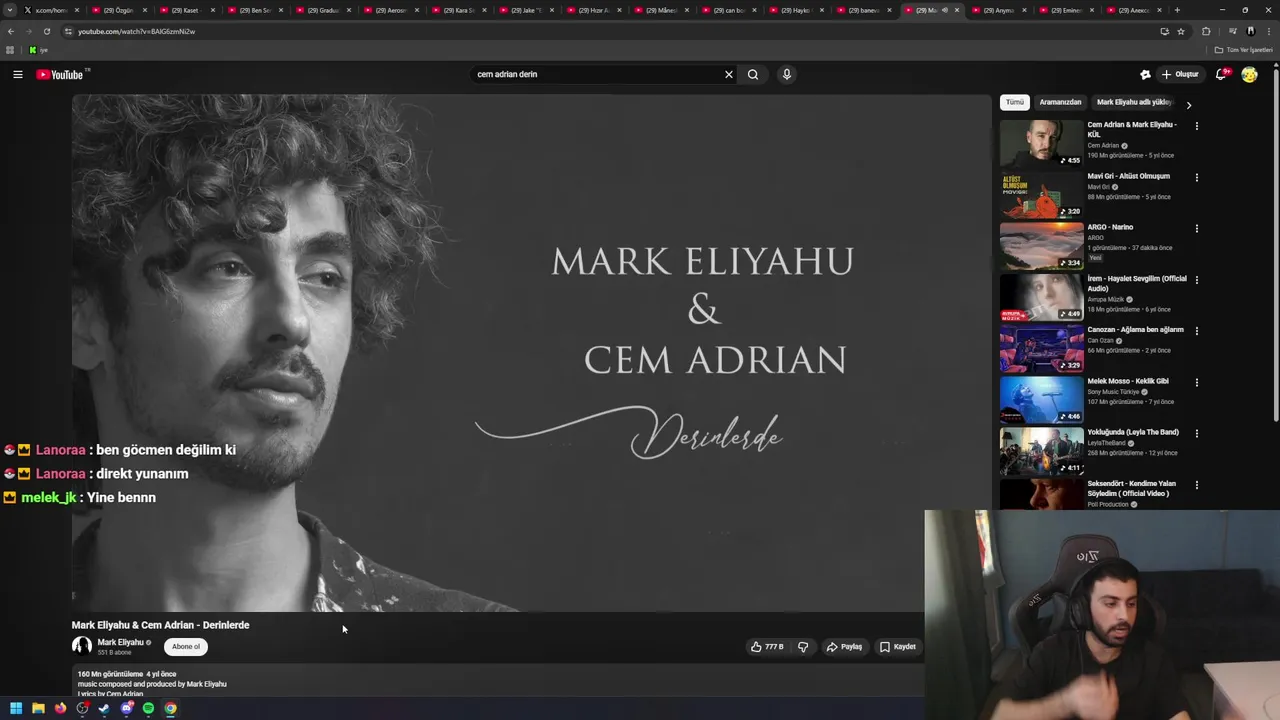
Task: Open the browser extensions puzzle icon
Action: tap(1205, 31)
